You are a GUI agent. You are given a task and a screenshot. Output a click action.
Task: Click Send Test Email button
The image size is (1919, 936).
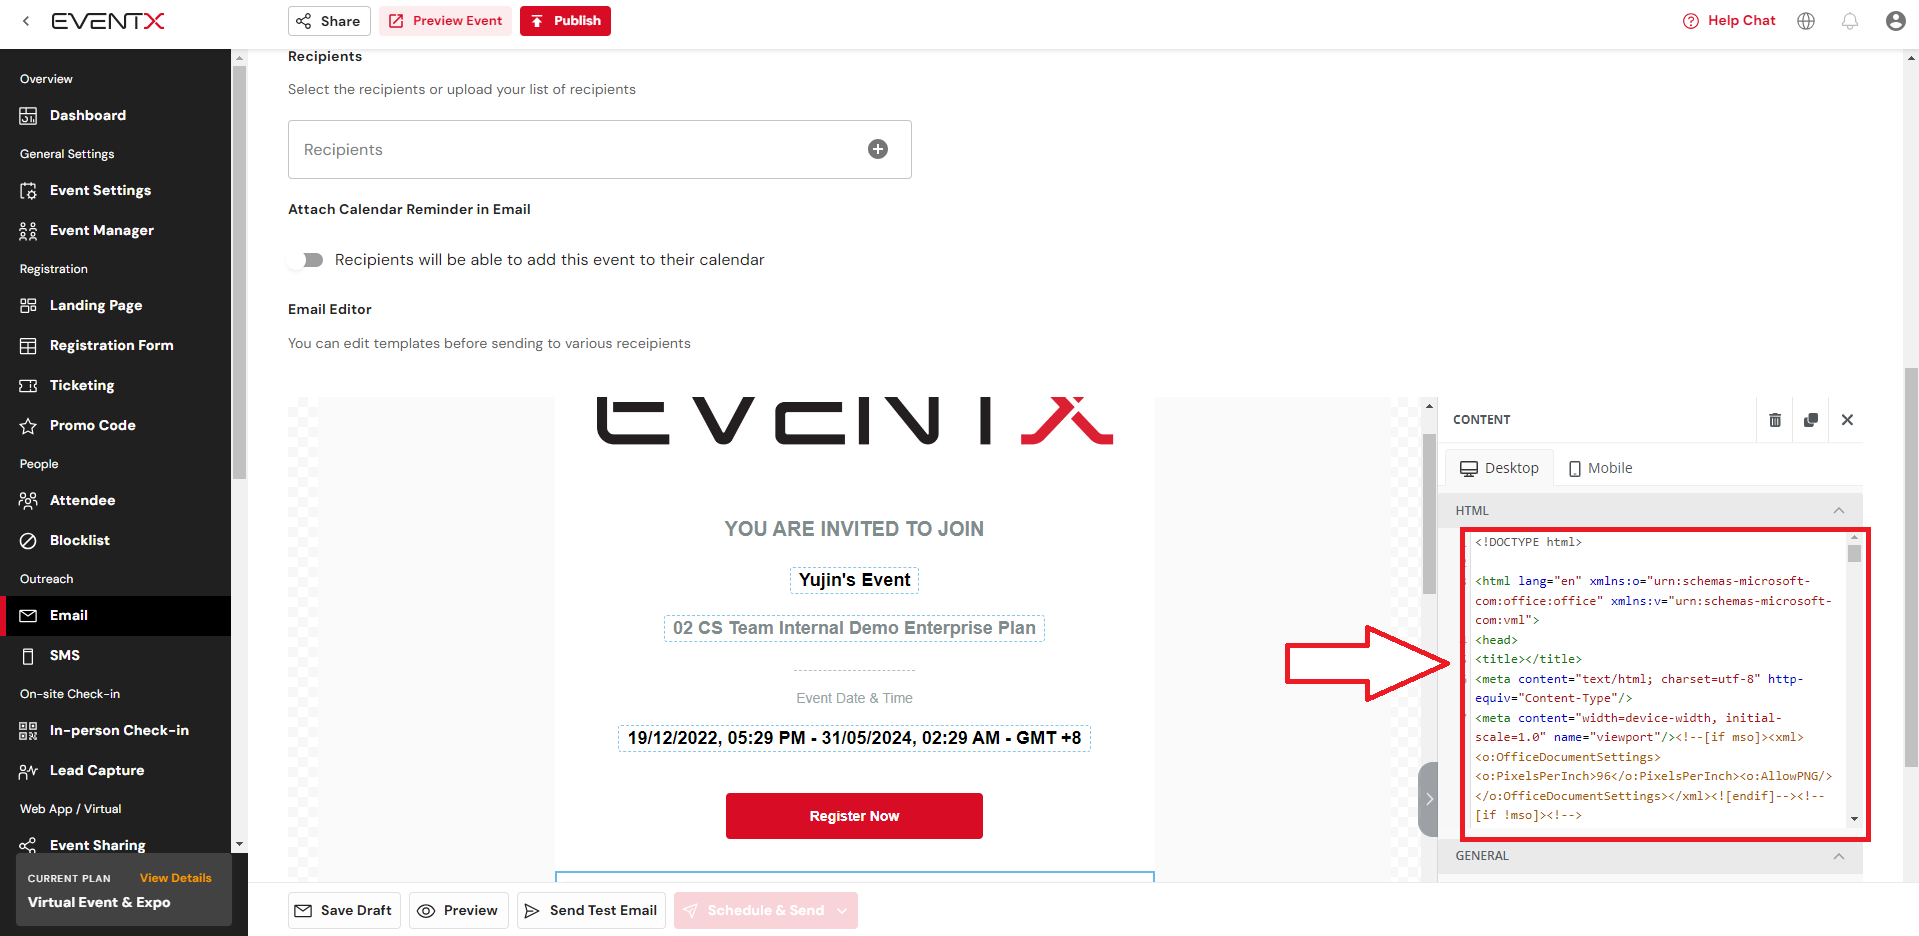click(591, 911)
